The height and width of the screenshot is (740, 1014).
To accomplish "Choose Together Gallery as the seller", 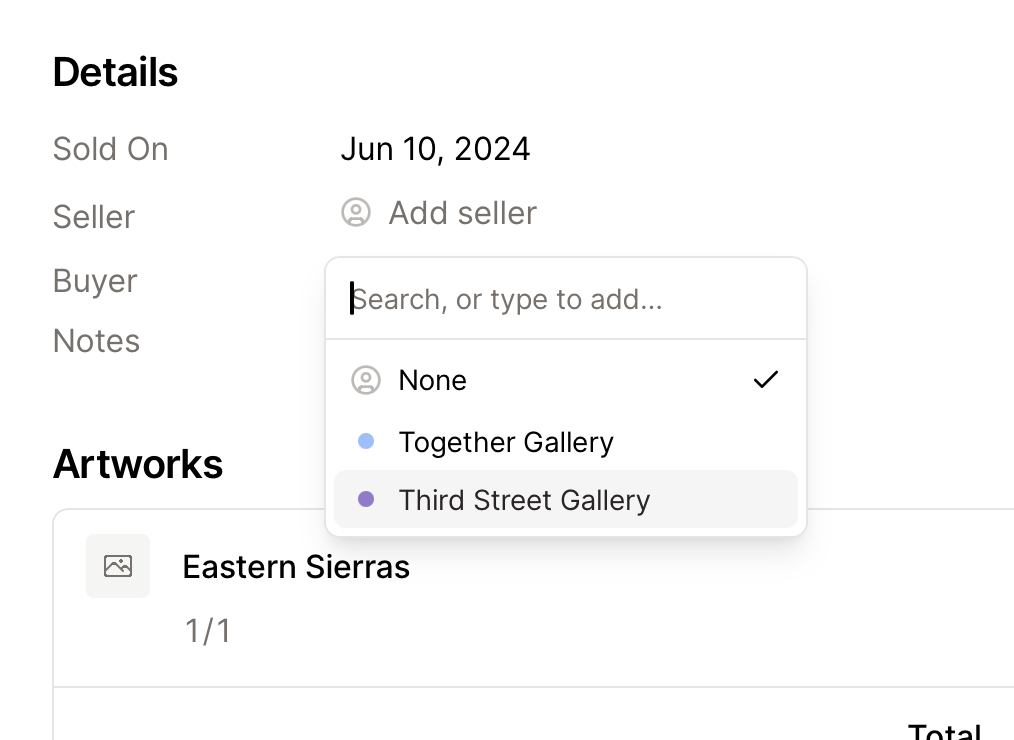I will click(506, 442).
